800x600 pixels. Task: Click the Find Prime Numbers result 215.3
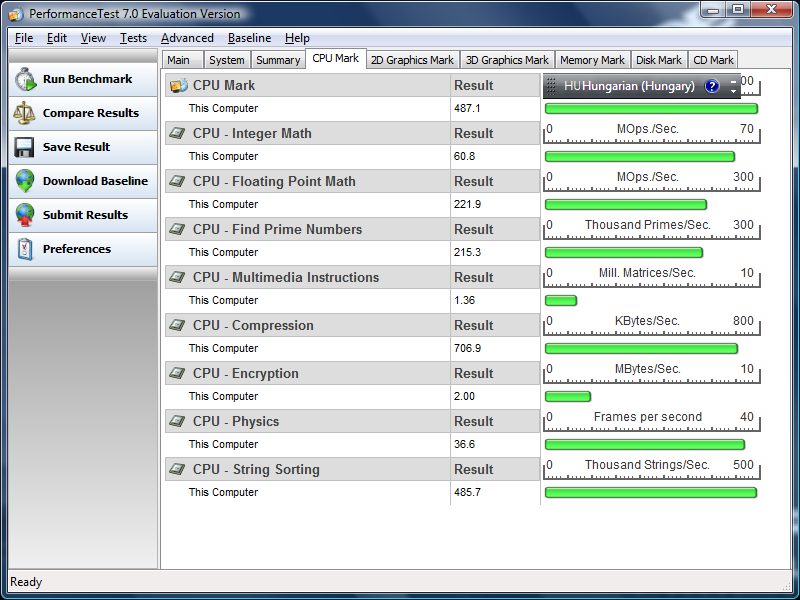coord(467,253)
